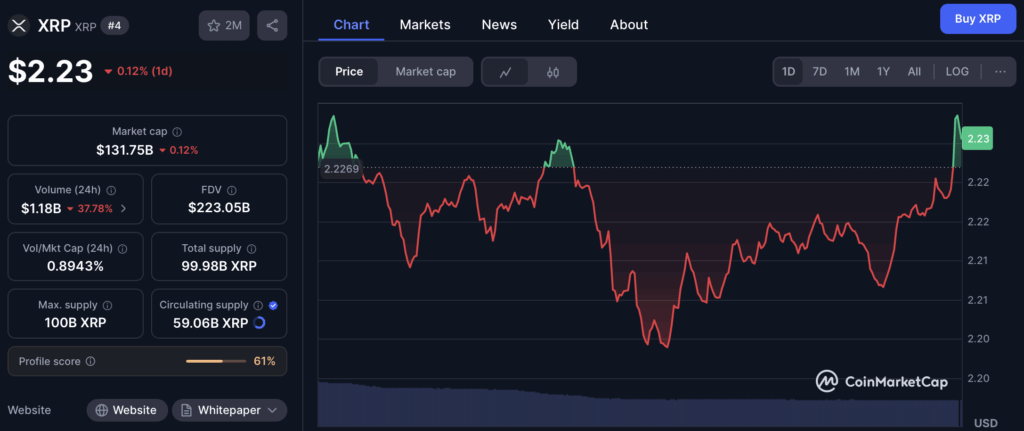Open the Website link button

pyautogui.click(x=127, y=410)
